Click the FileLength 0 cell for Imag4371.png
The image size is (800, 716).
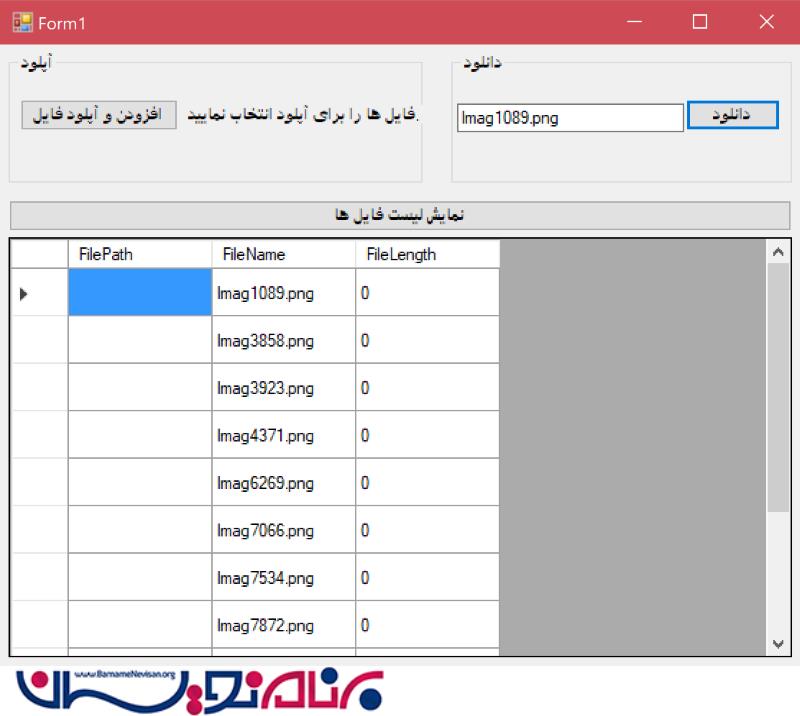428,435
